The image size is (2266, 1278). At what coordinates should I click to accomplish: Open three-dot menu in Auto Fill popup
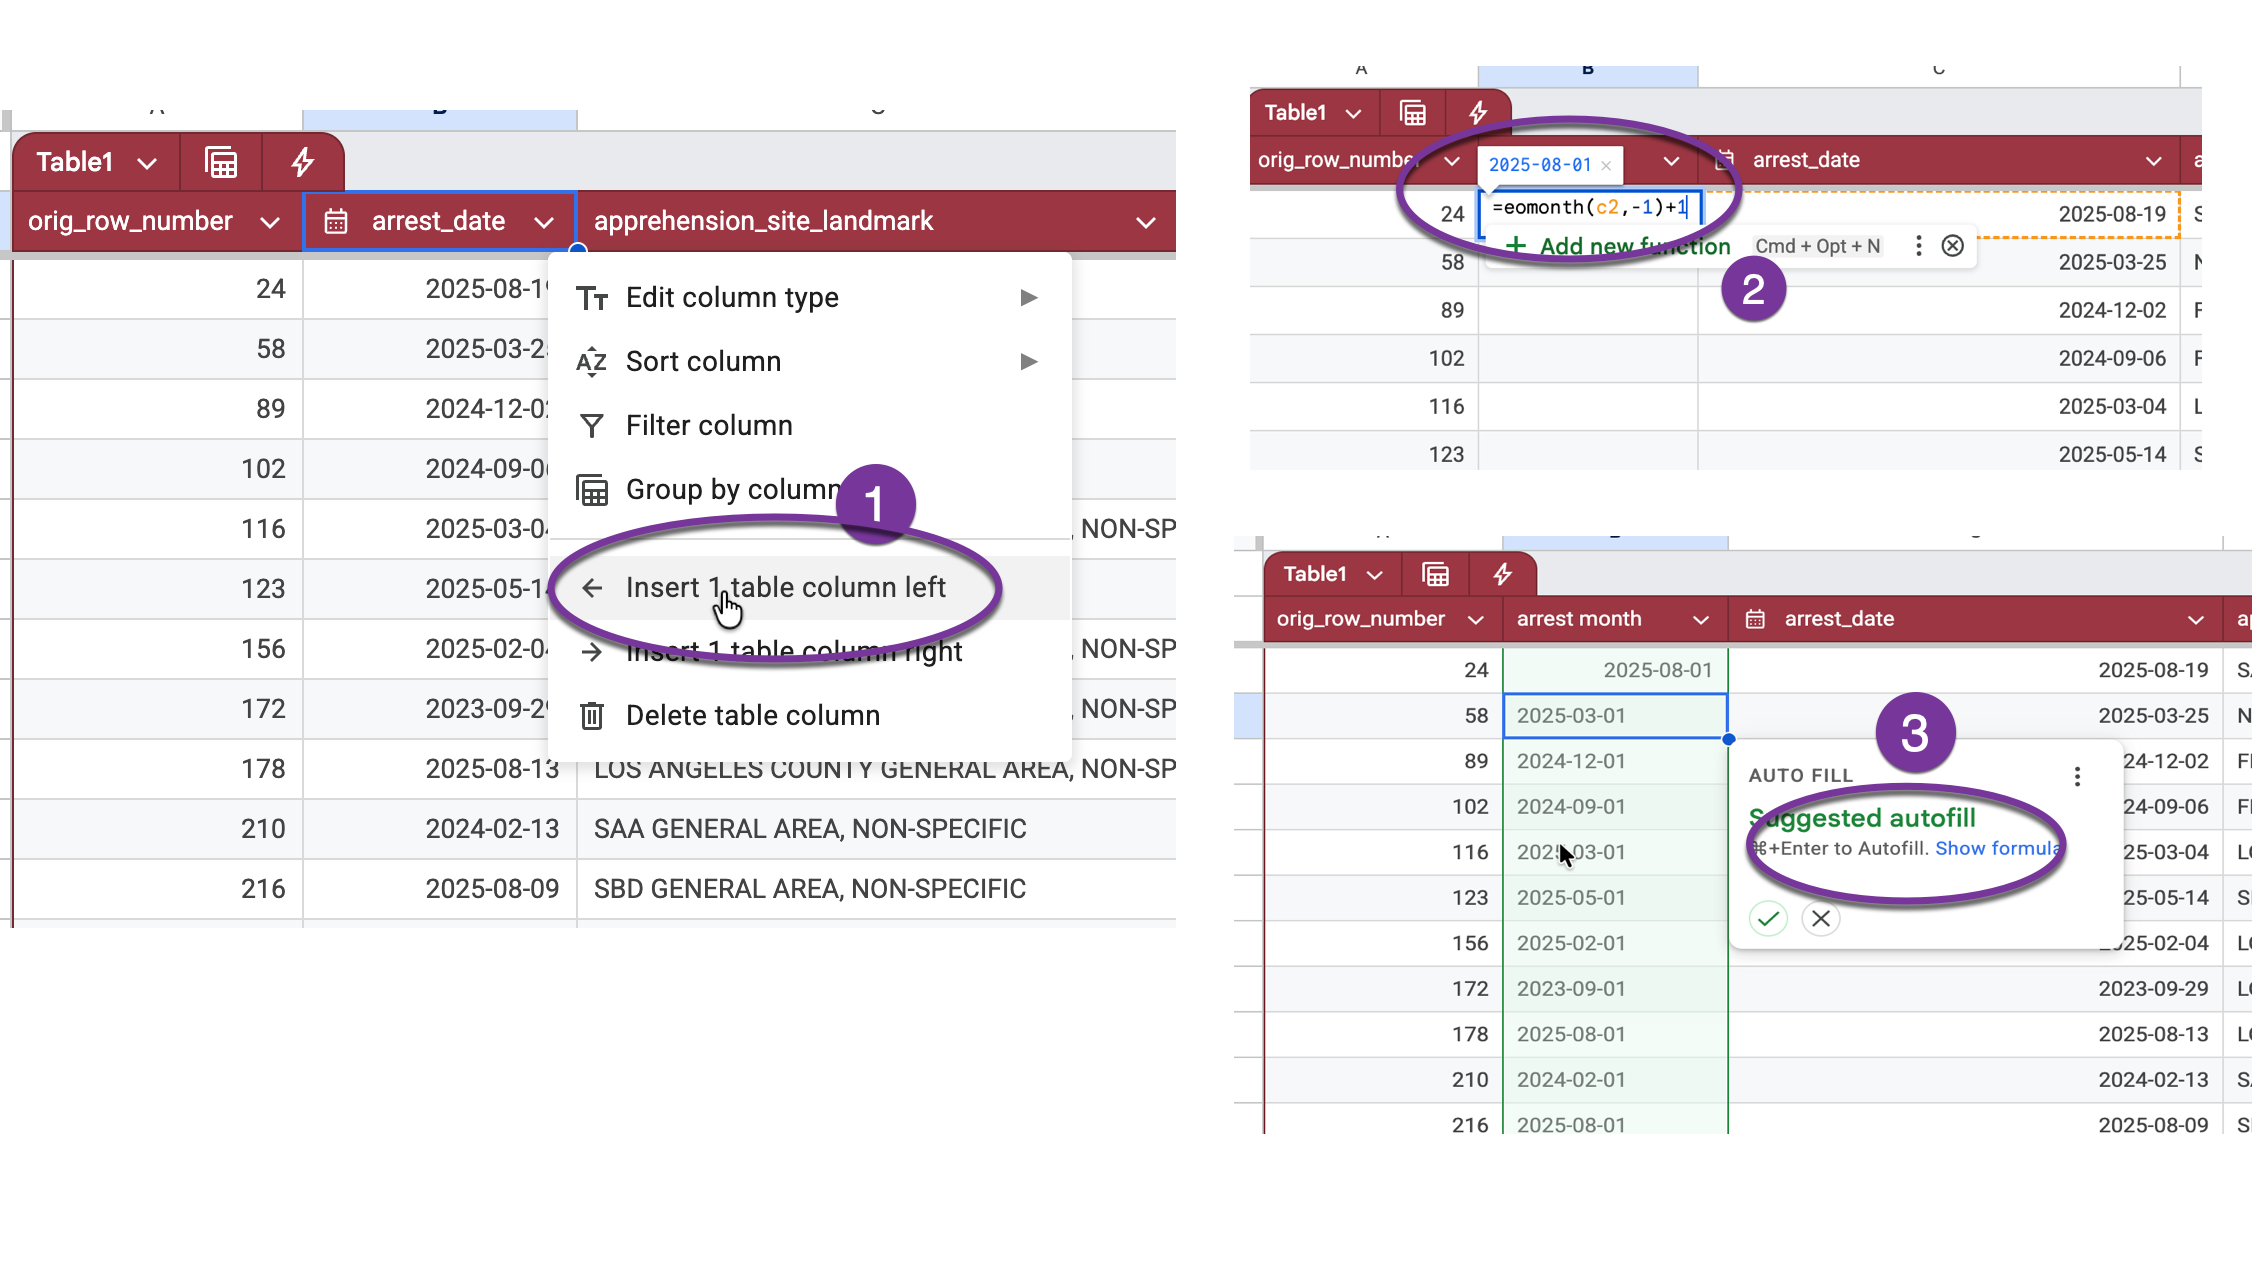point(2077,776)
